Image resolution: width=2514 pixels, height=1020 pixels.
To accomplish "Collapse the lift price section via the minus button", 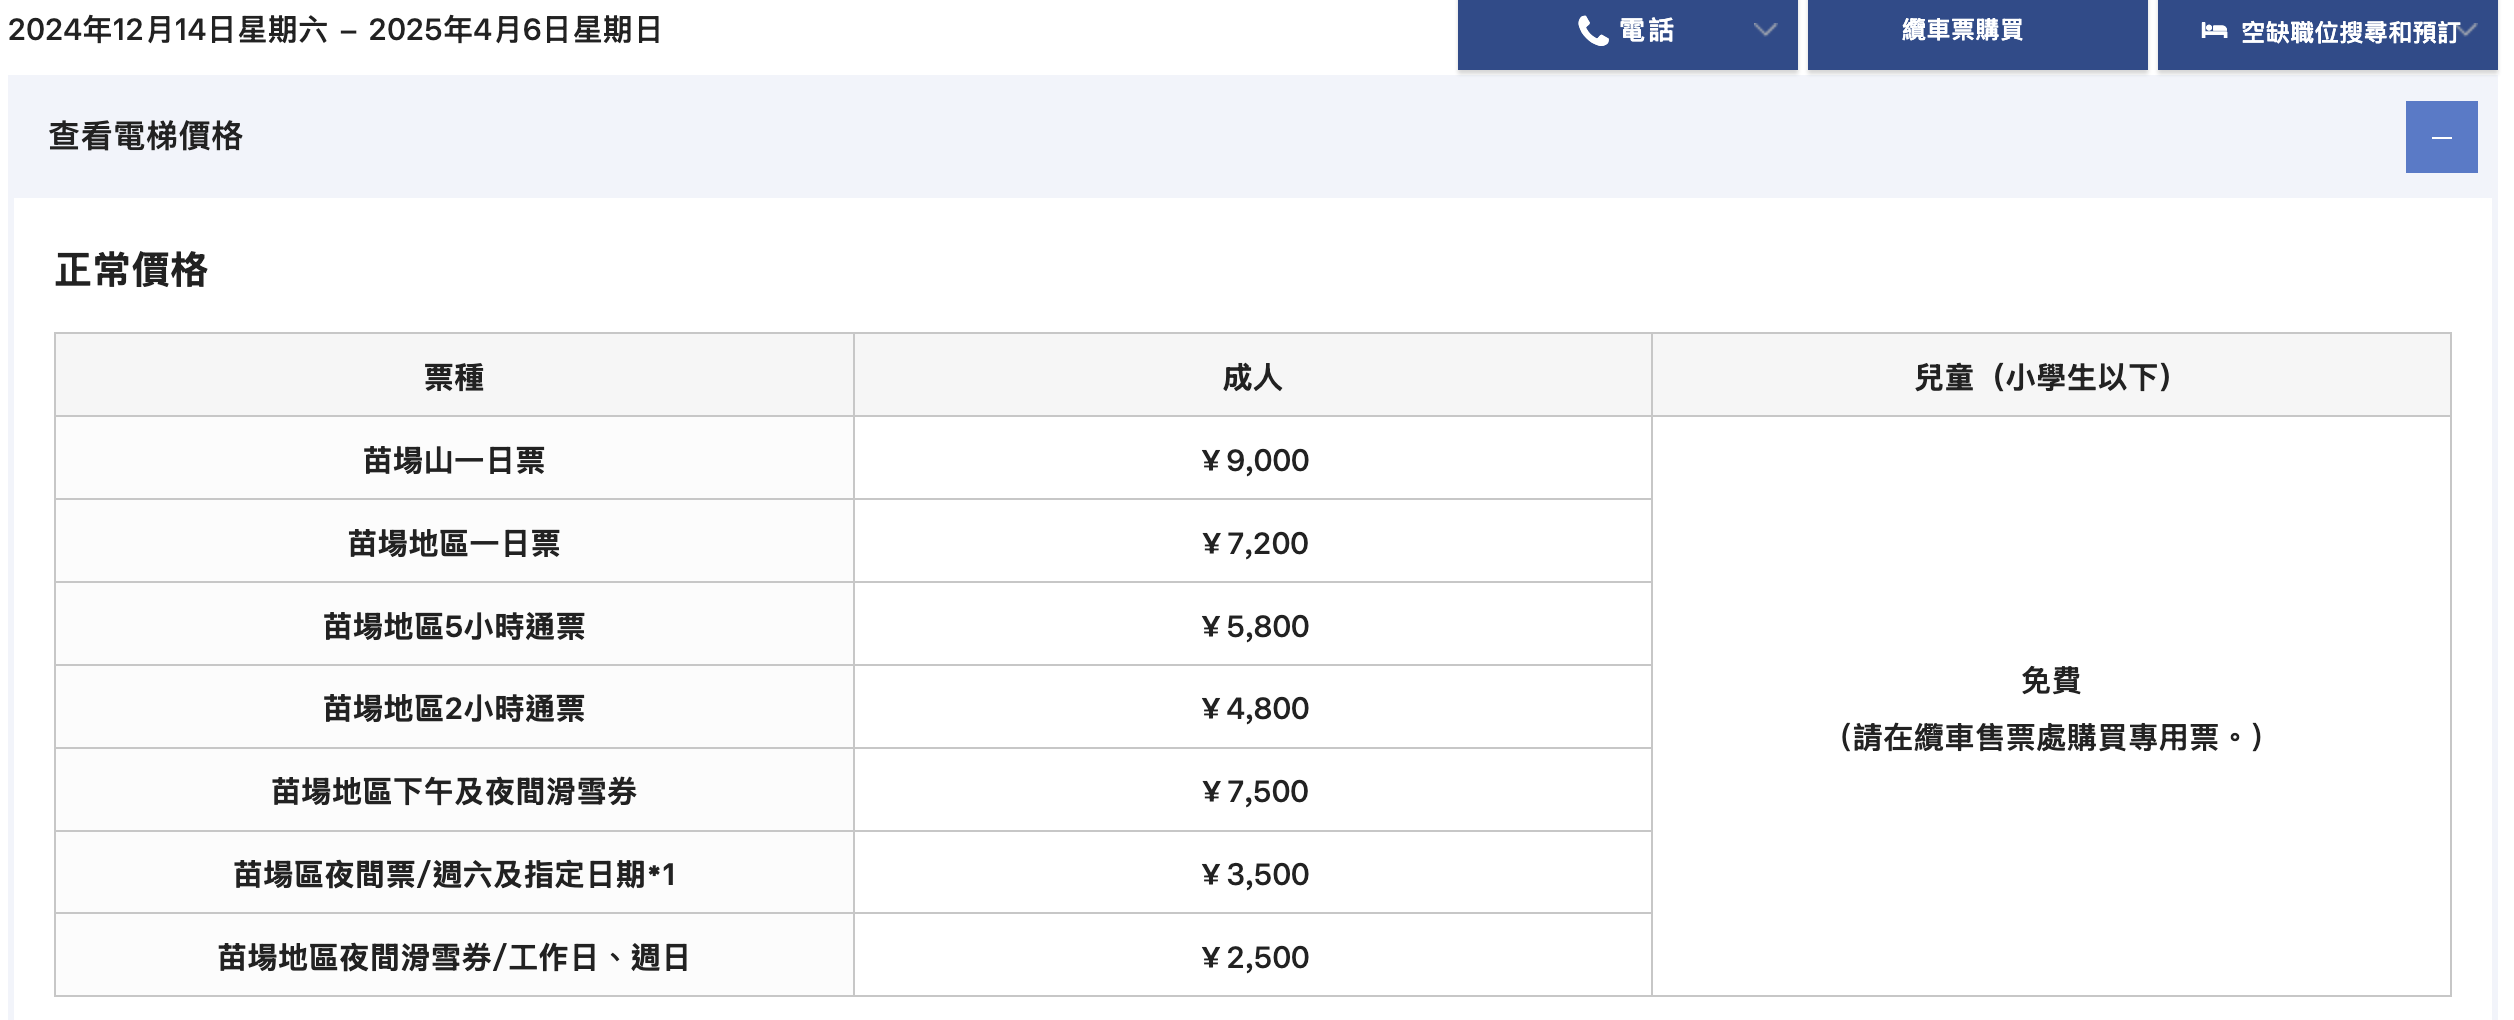I will pos(2441,137).
